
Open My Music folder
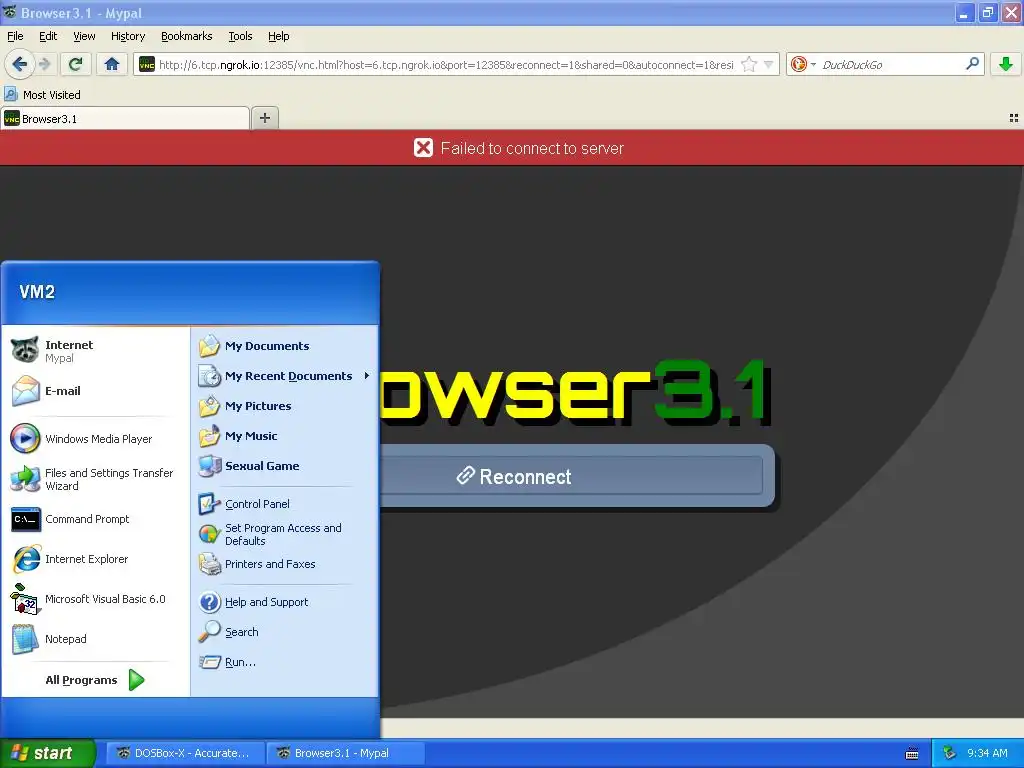pyautogui.click(x=285, y=436)
